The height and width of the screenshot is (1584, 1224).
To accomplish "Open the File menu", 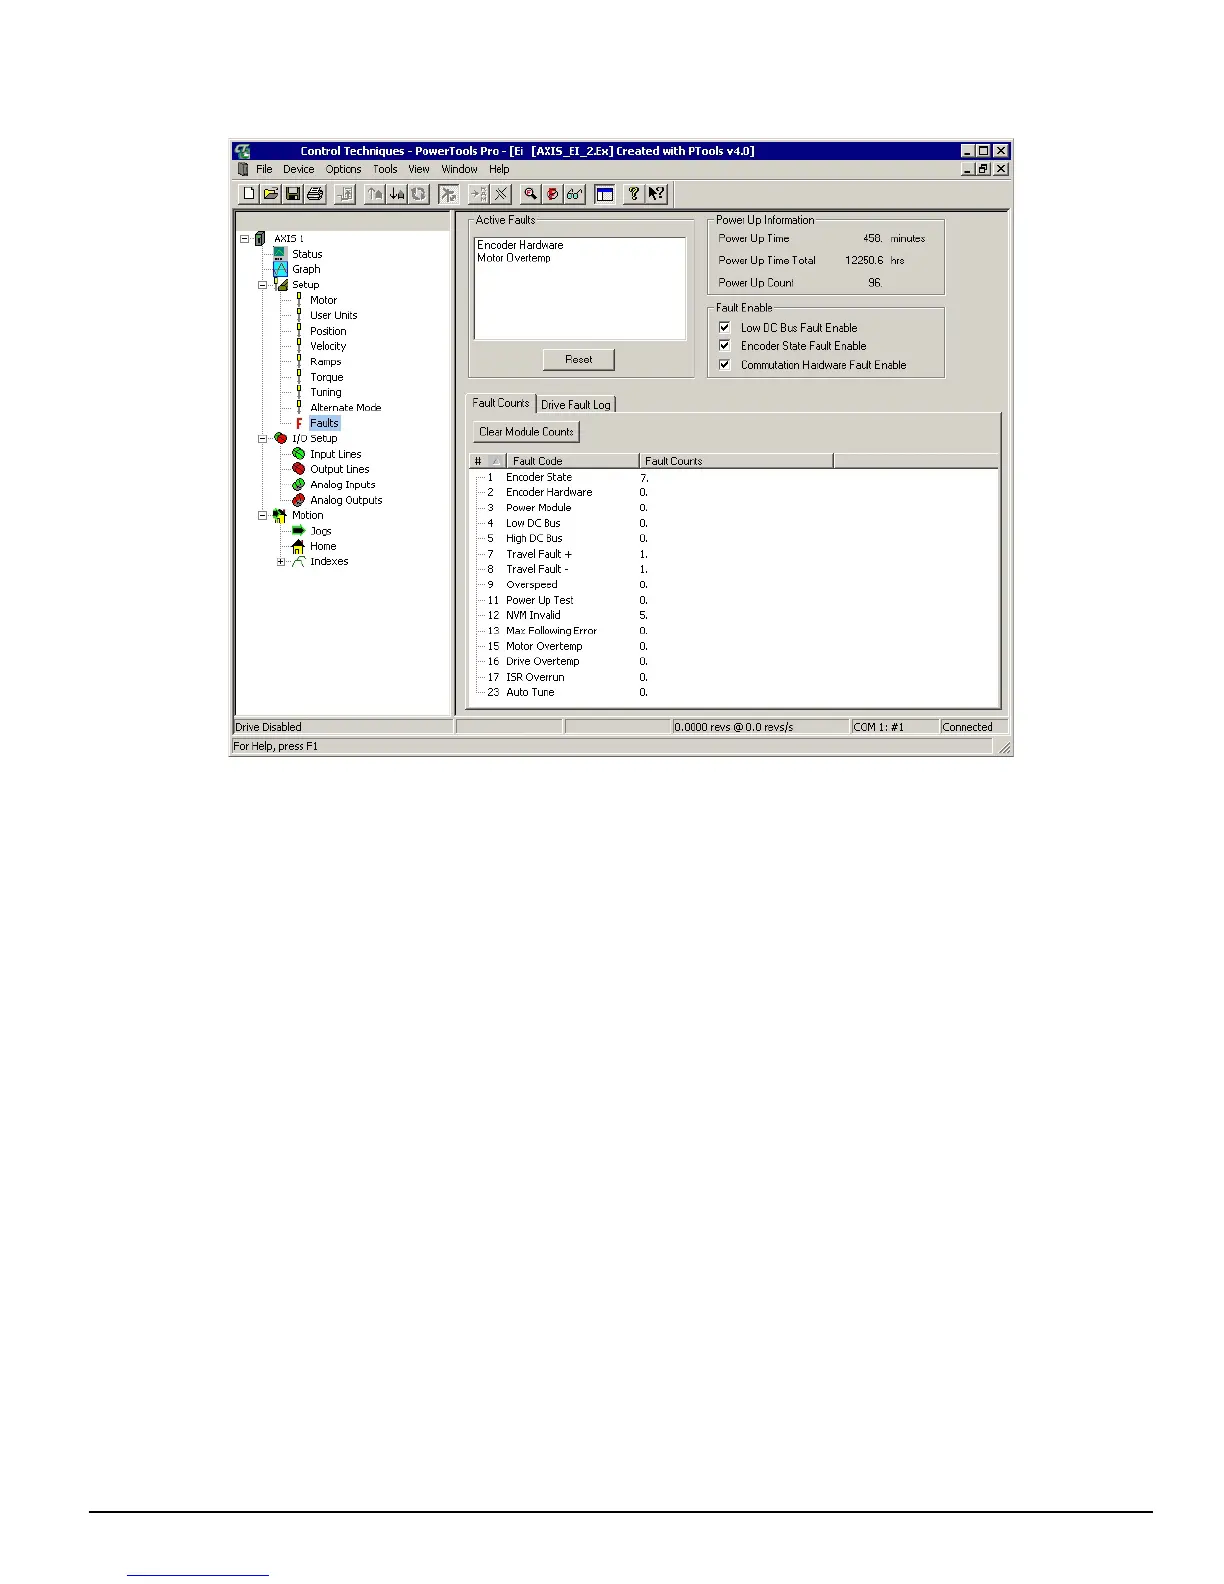I will [264, 170].
